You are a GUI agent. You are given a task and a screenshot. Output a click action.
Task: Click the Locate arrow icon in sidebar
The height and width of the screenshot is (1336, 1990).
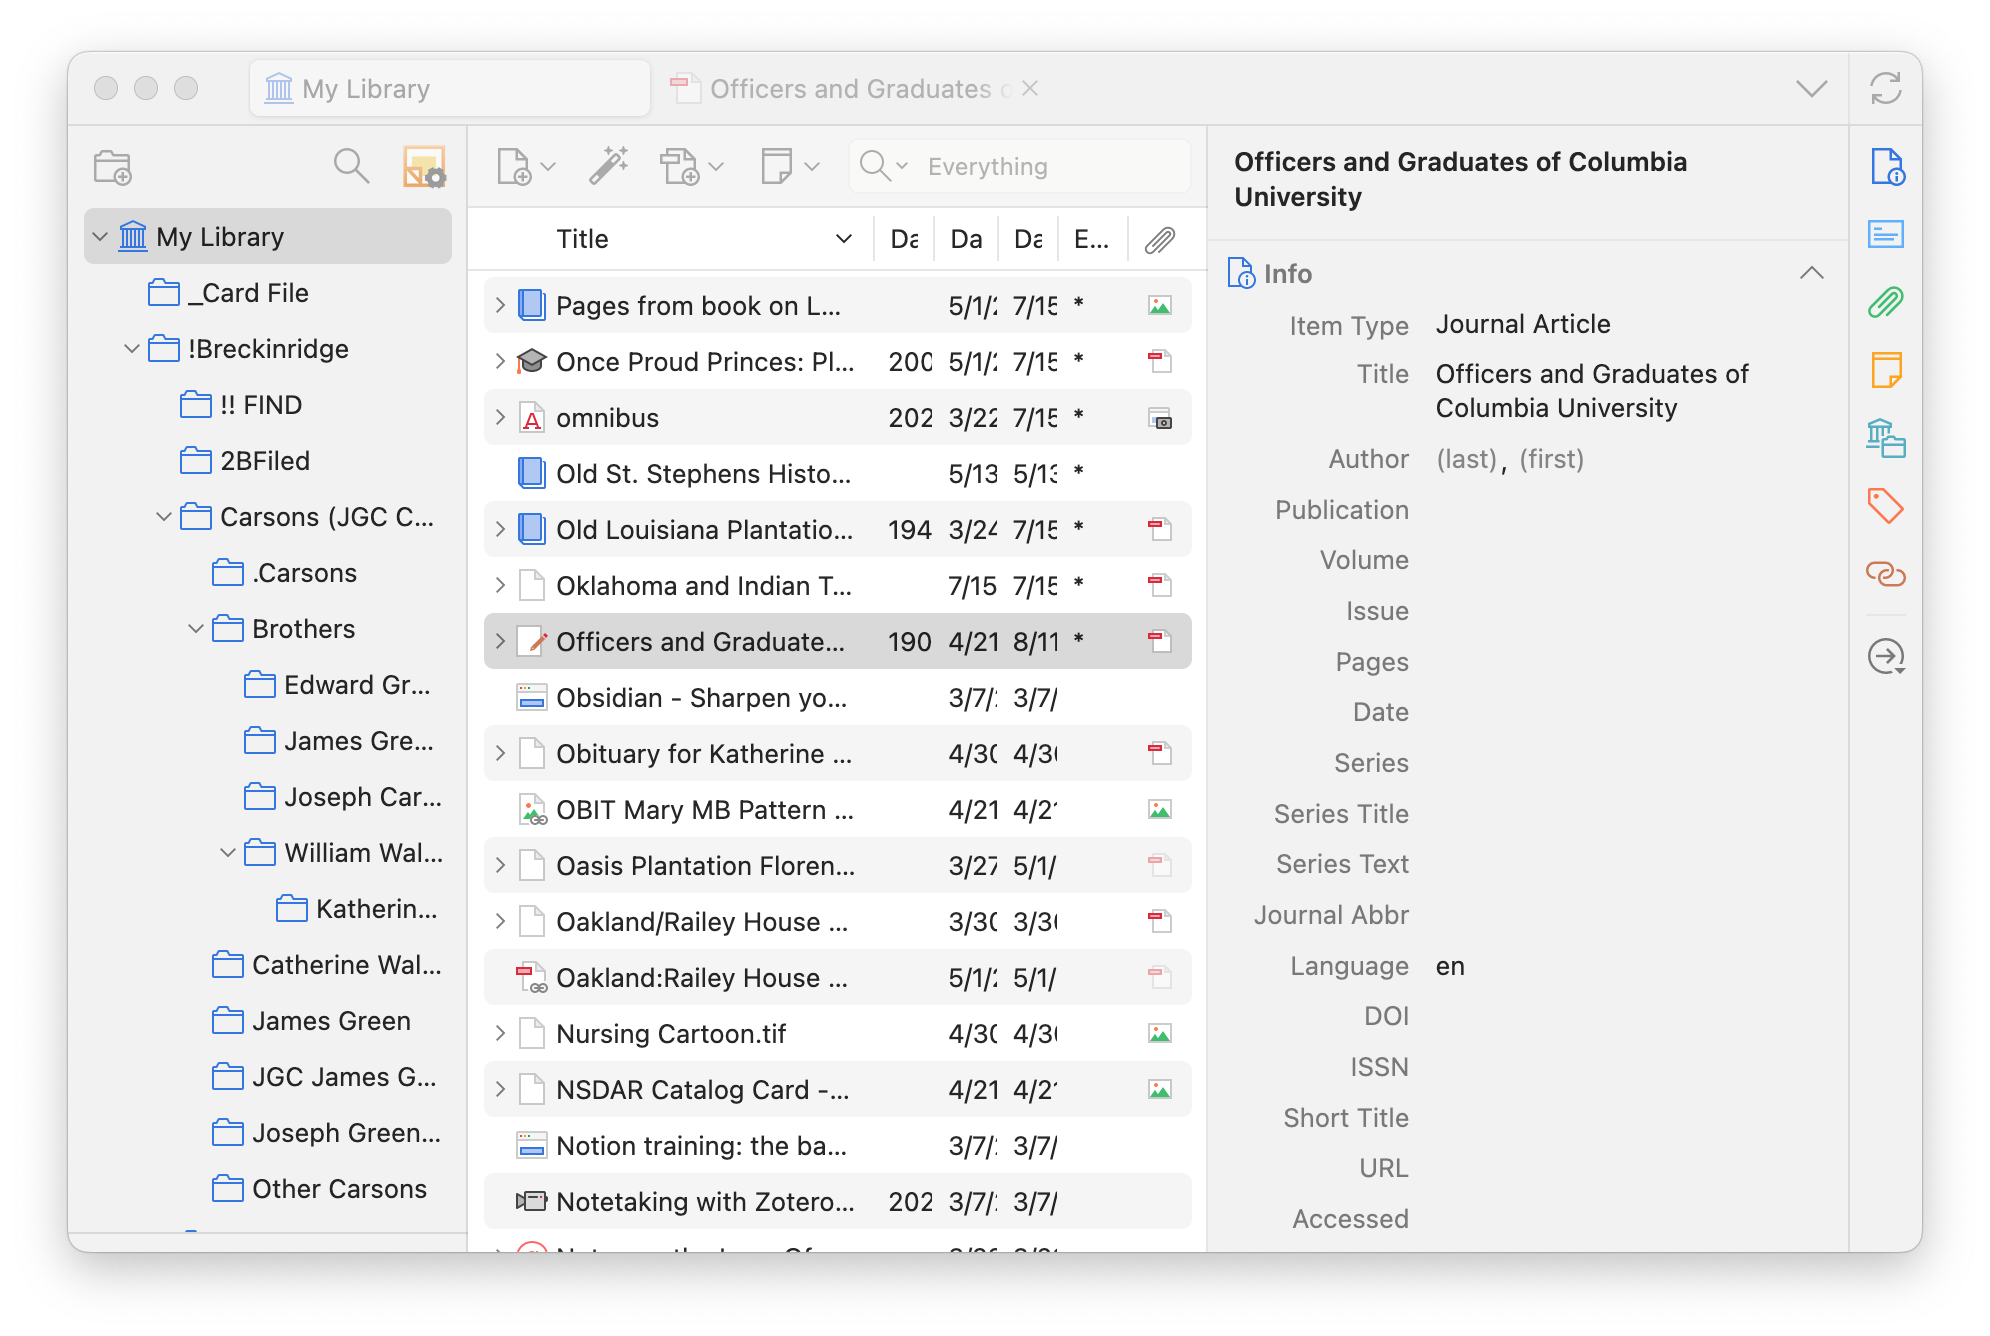click(x=1885, y=657)
